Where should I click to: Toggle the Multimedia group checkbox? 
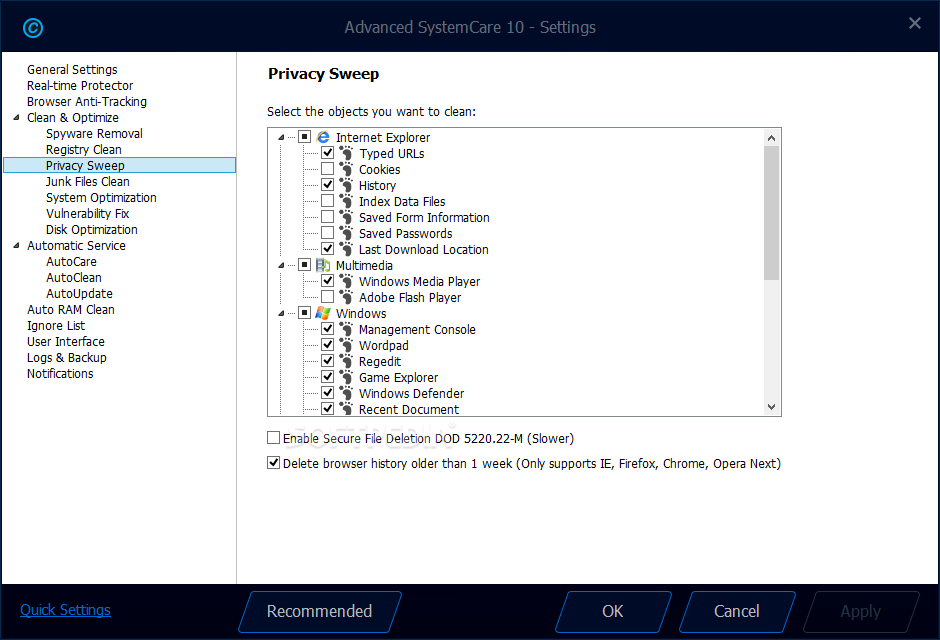pos(305,264)
